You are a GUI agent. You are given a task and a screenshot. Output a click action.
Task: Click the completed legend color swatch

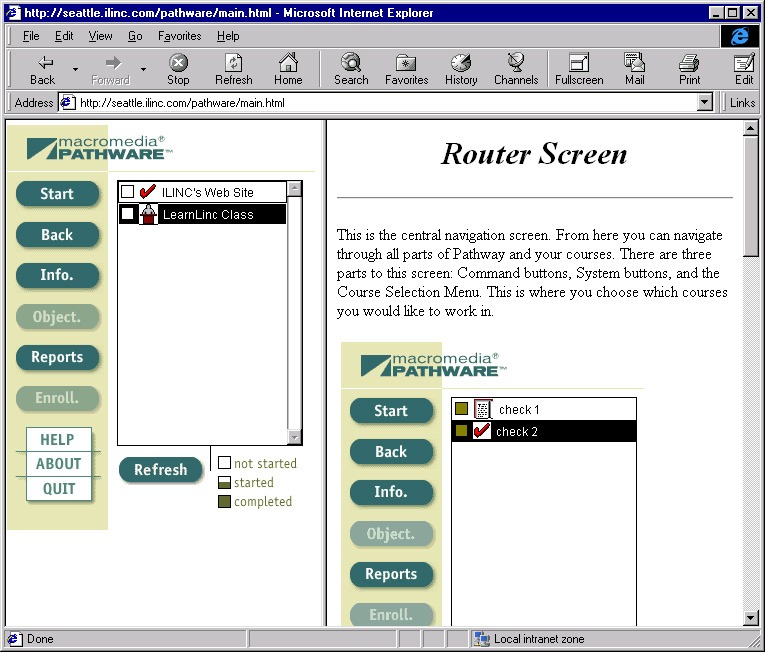click(224, 501)
